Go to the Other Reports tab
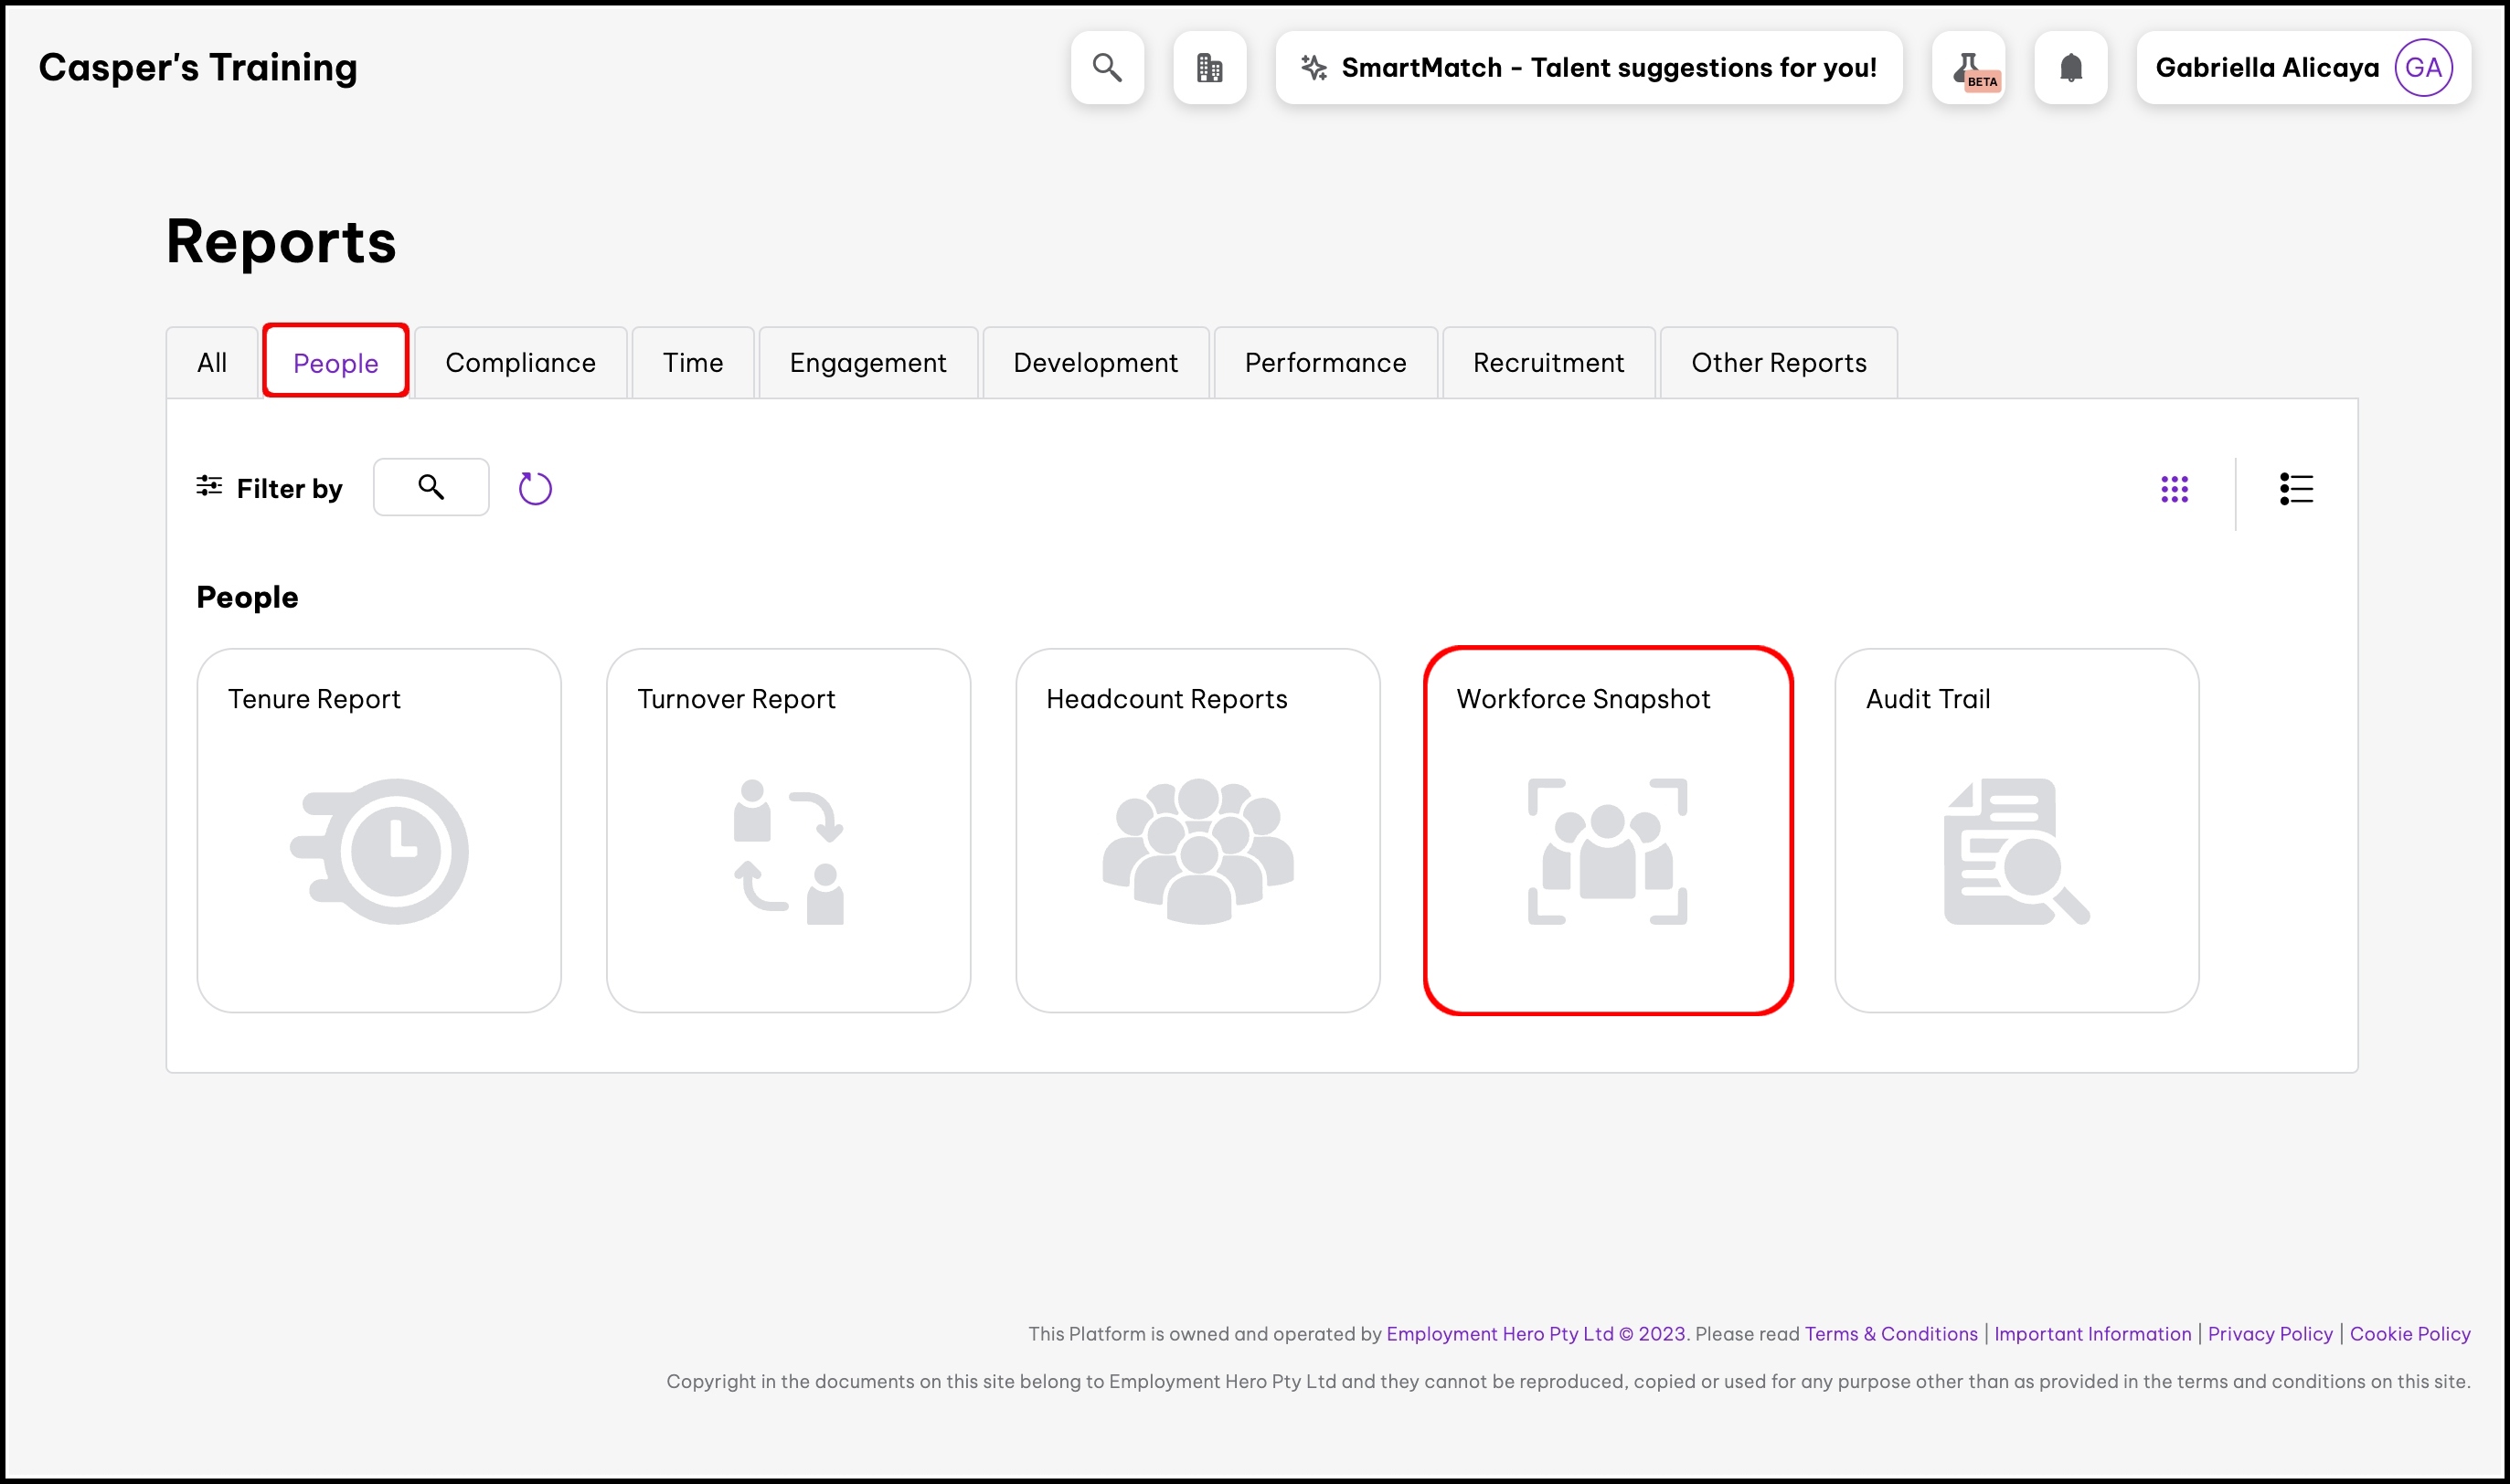Image resolution: width=2510 pixels, height=1484 pixels. click(x=1778, y=362)
